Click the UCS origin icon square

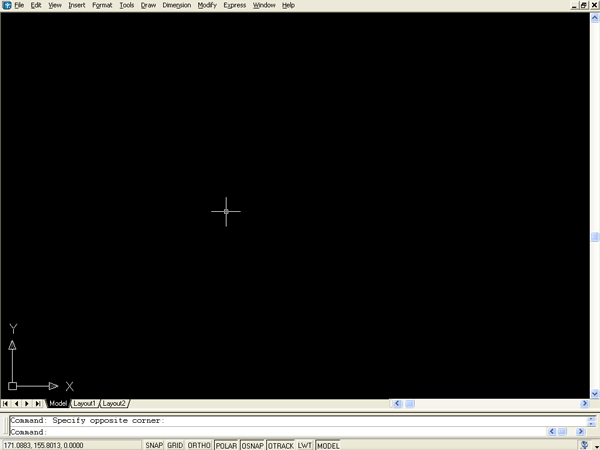[x=13, y=385]
